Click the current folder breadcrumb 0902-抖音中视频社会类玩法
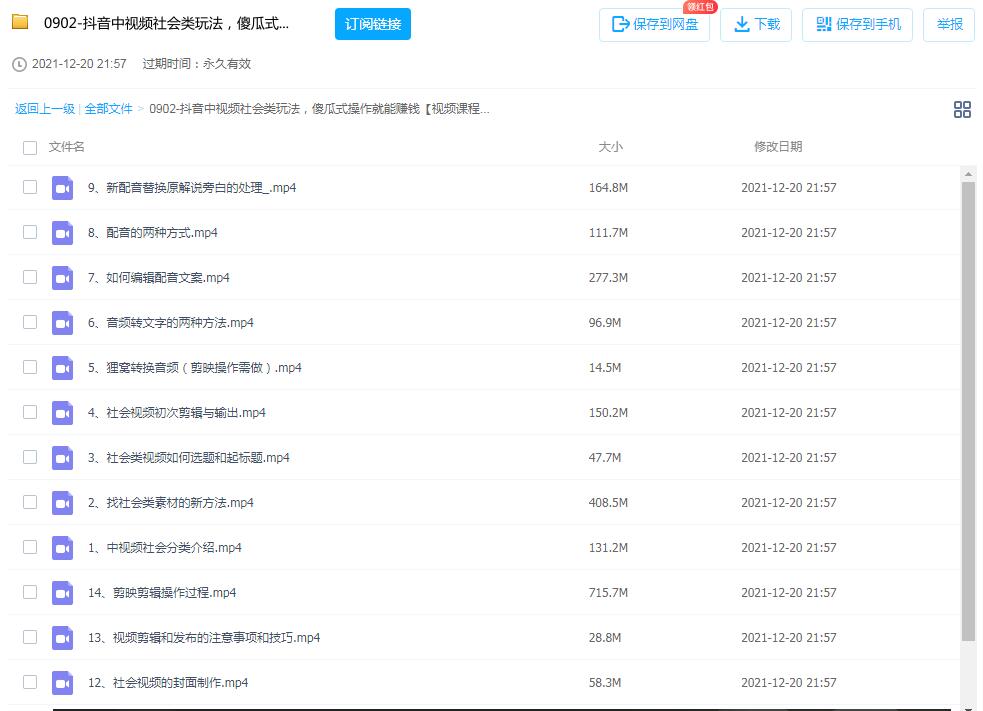 point(319,109)
